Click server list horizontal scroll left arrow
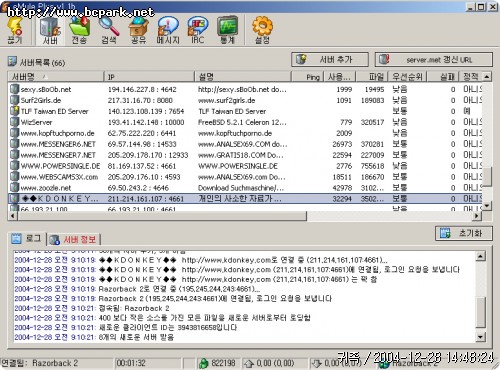 (13, 216)
